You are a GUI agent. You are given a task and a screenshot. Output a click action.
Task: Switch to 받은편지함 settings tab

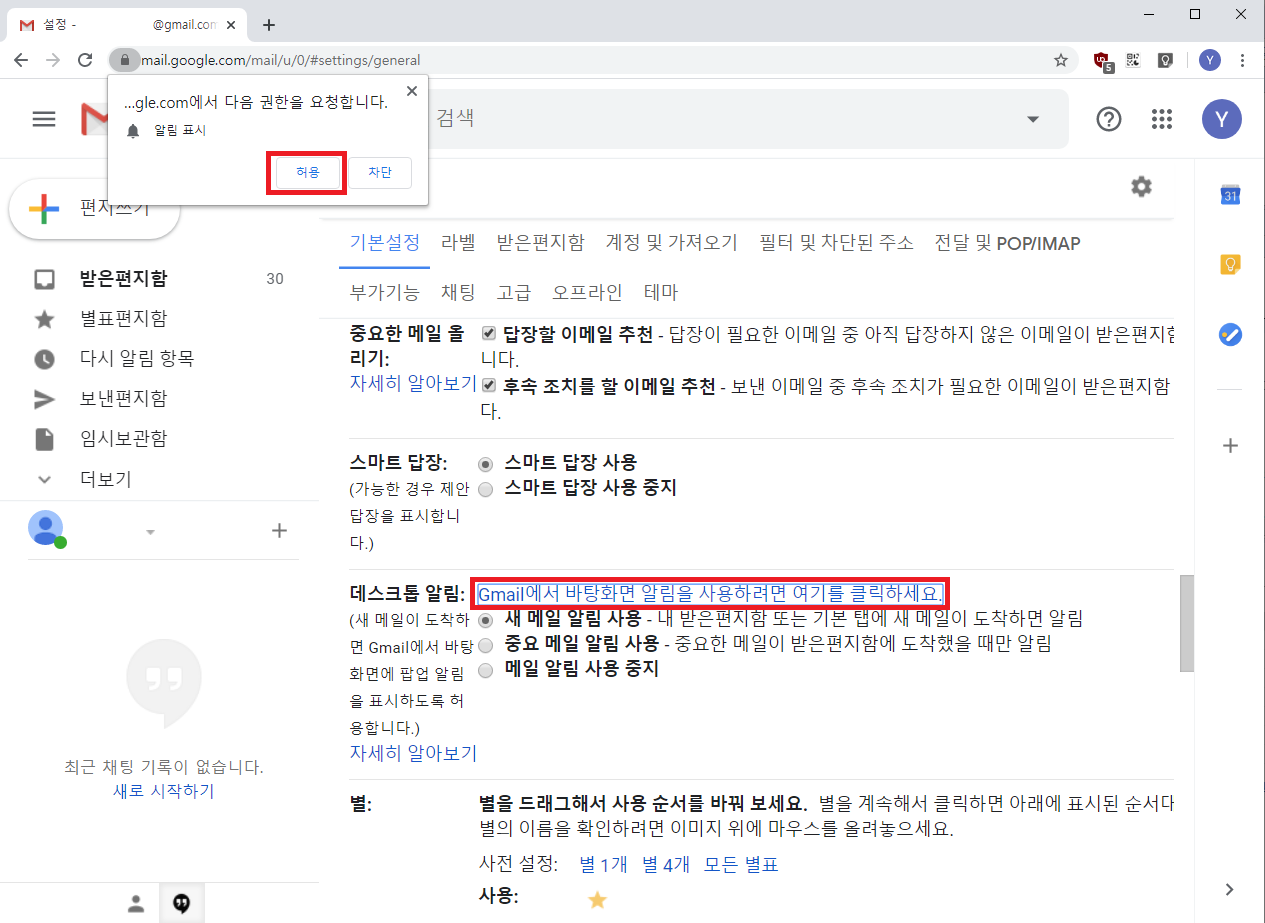(540, 243)
